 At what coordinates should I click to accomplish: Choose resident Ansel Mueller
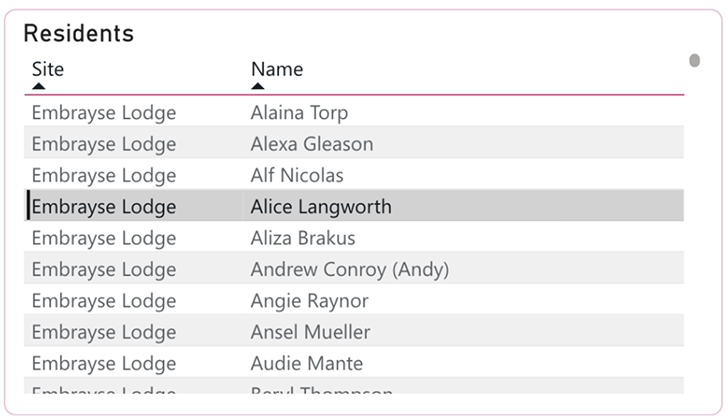tap(310, 332)
